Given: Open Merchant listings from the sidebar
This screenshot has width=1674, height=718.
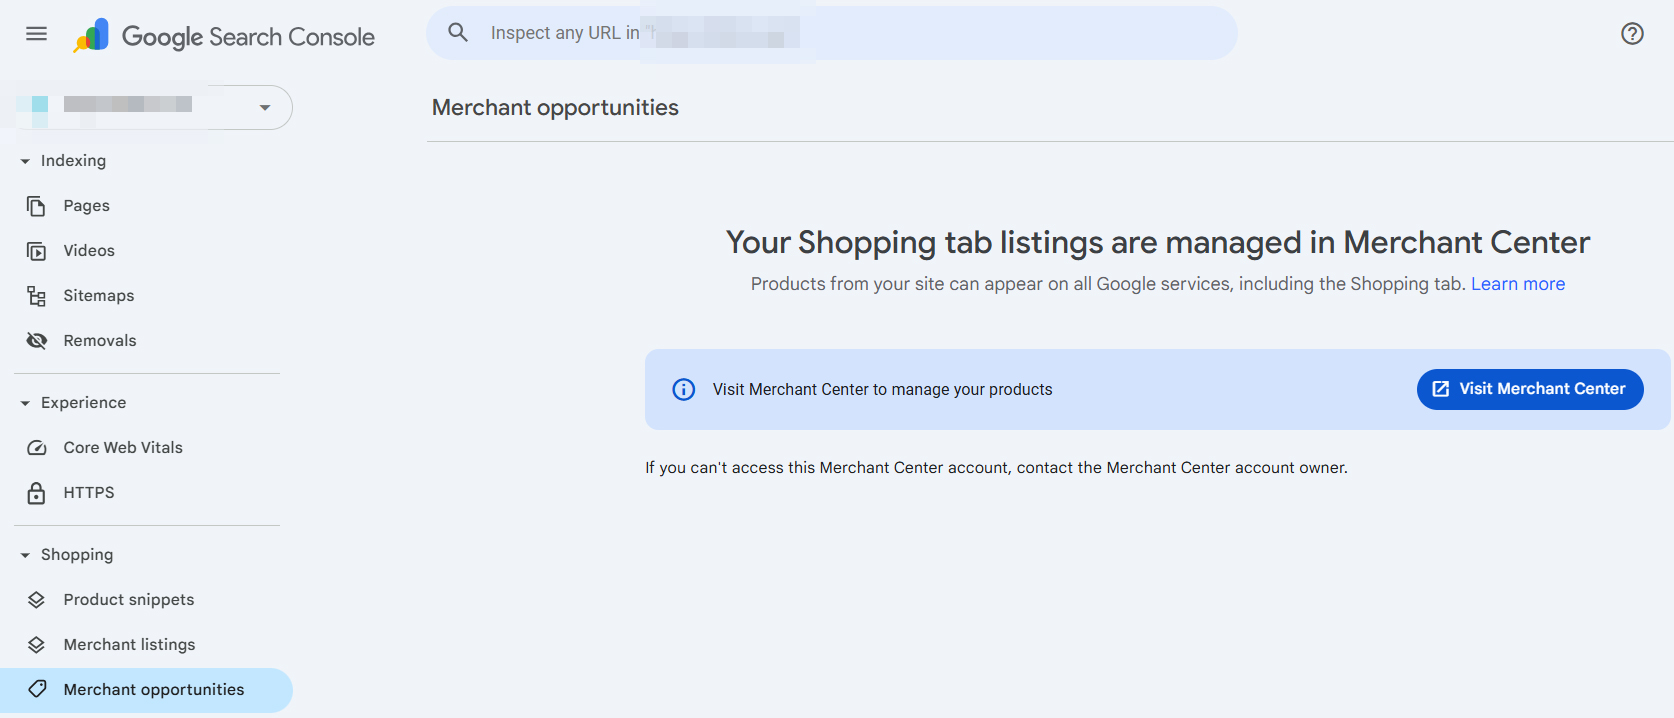Looking at the screenshot, I should [x=129, y=644].
